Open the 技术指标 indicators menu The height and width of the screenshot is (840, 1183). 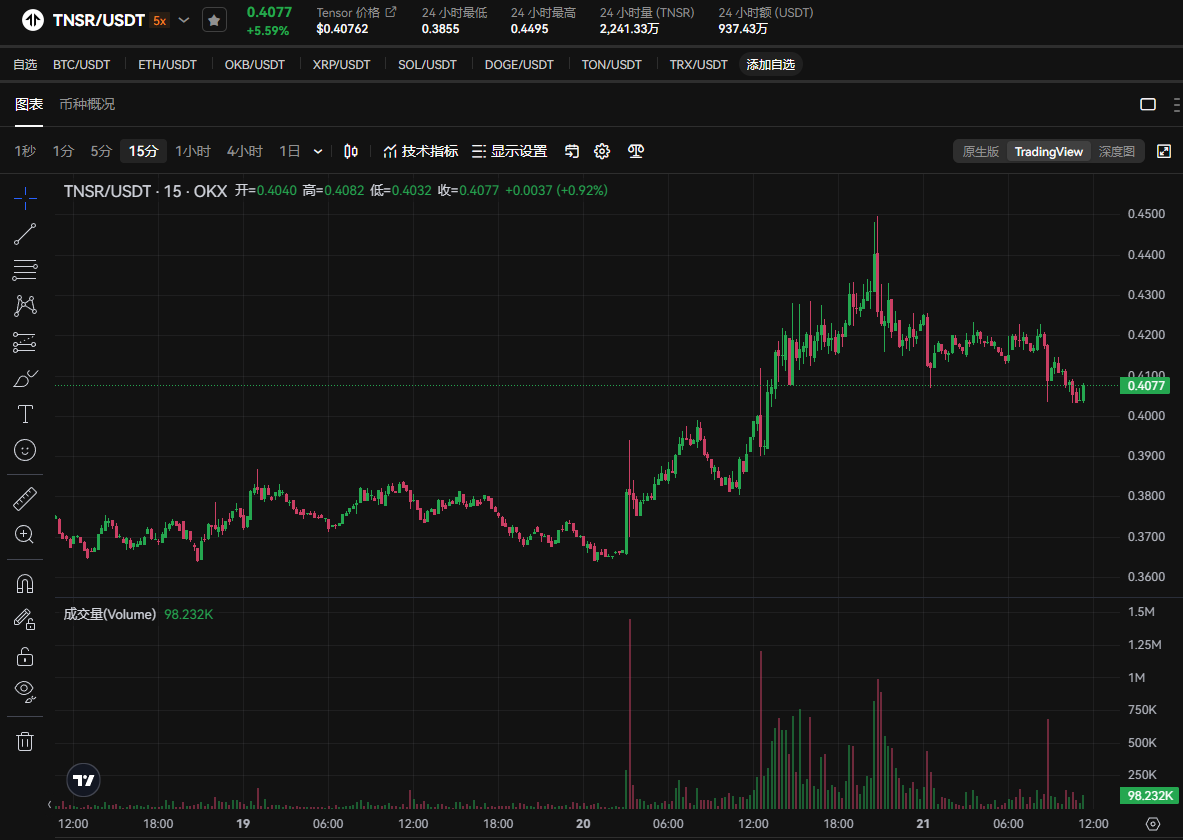[421, 151]
